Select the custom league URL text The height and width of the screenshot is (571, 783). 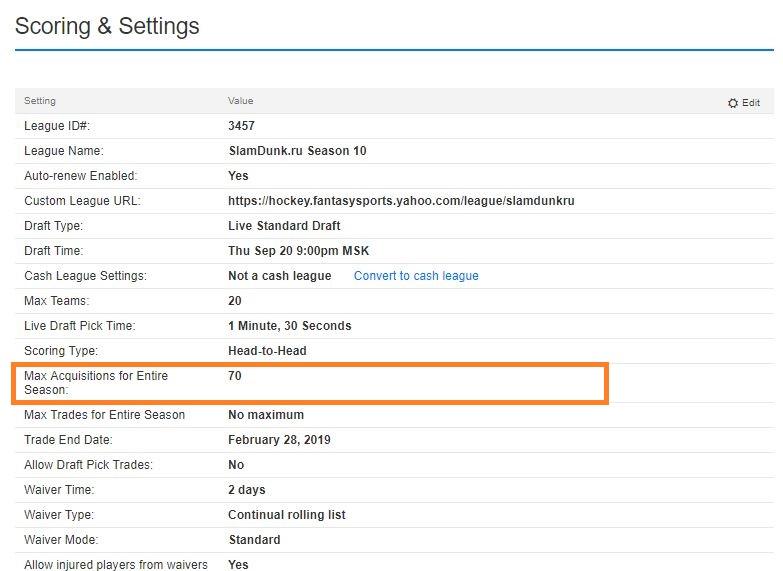point(401,201)
